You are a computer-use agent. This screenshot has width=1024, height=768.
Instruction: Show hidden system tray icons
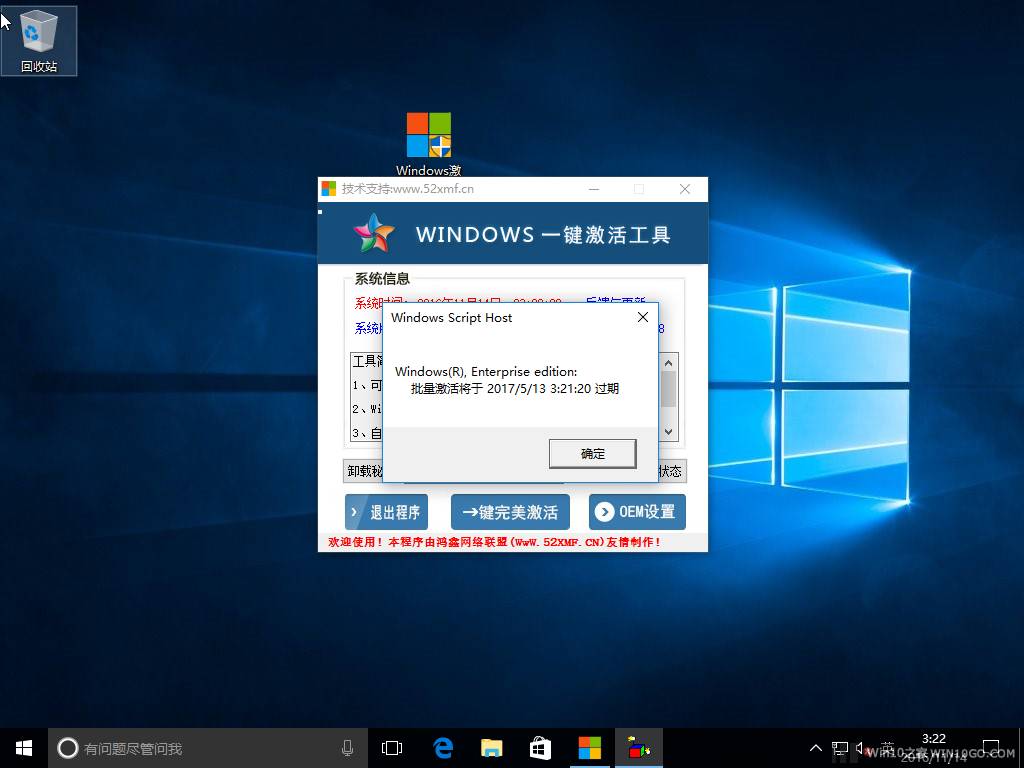point(816,748)
